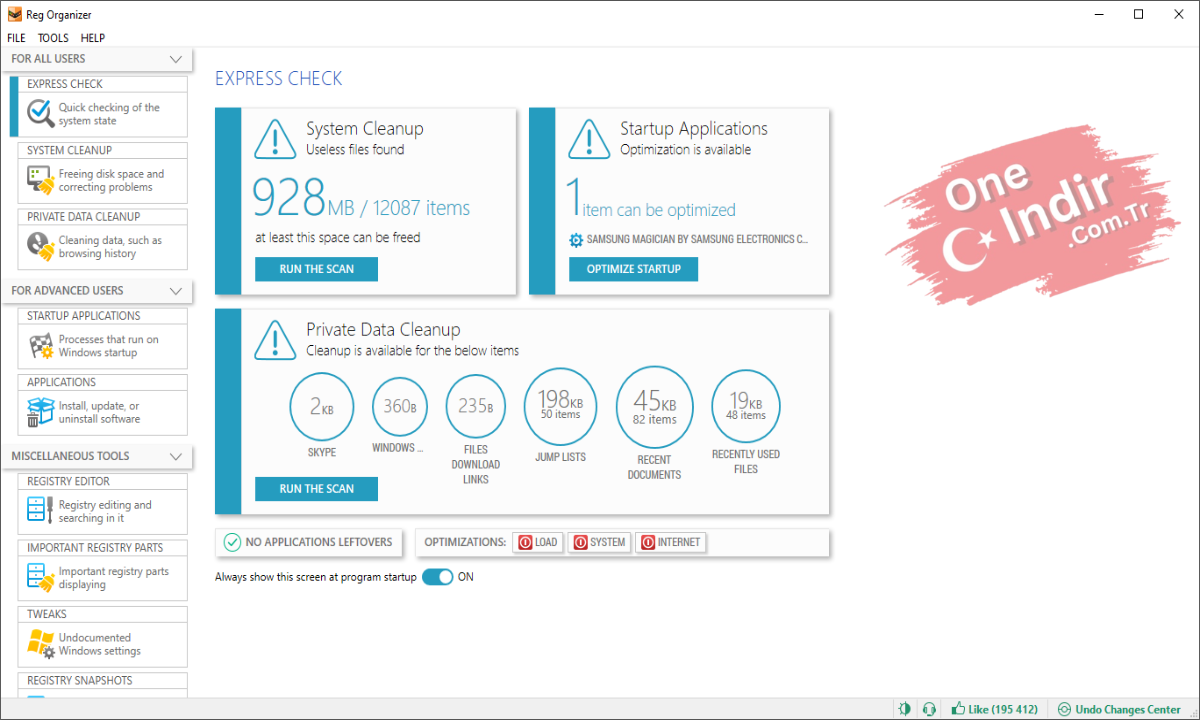Click the PRIVATE DATA CLEANUP sidebar heading
The image size is (1200, 720).
click(83, 216)
